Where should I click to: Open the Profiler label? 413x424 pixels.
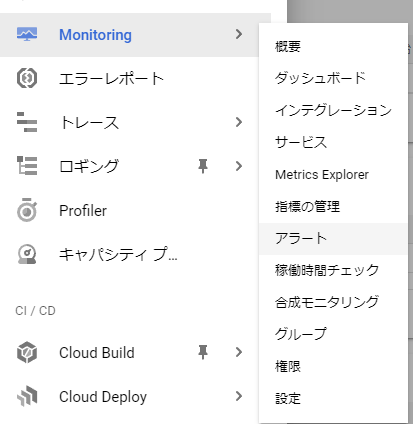click(x=83, y=211)
